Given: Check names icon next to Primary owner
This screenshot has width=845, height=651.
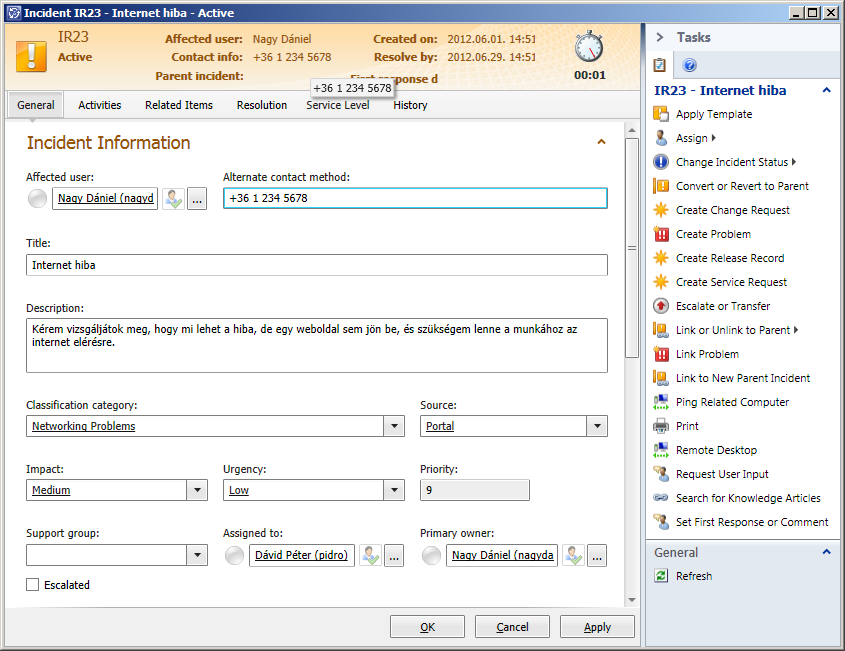Looking at the screenshot, I should pos(573,555).
